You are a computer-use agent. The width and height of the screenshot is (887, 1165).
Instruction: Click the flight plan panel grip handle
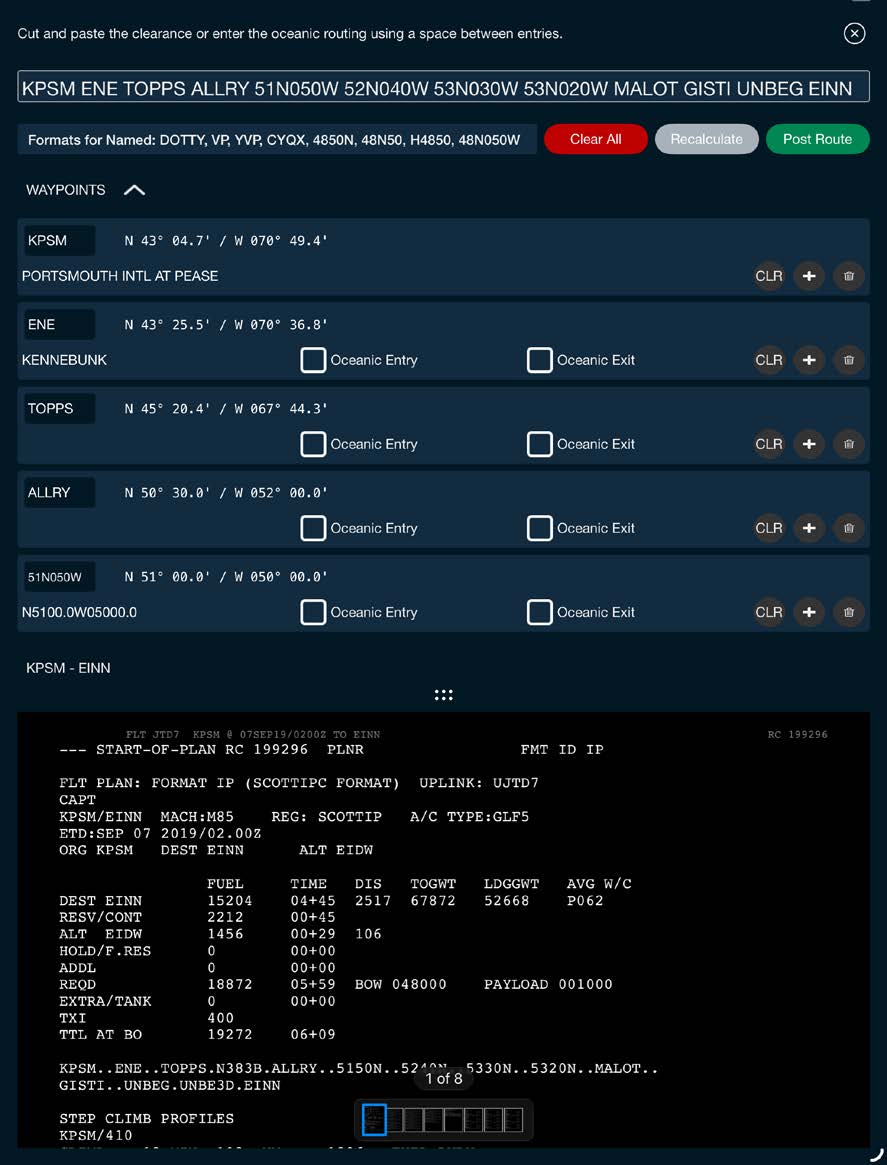(444, 695)
